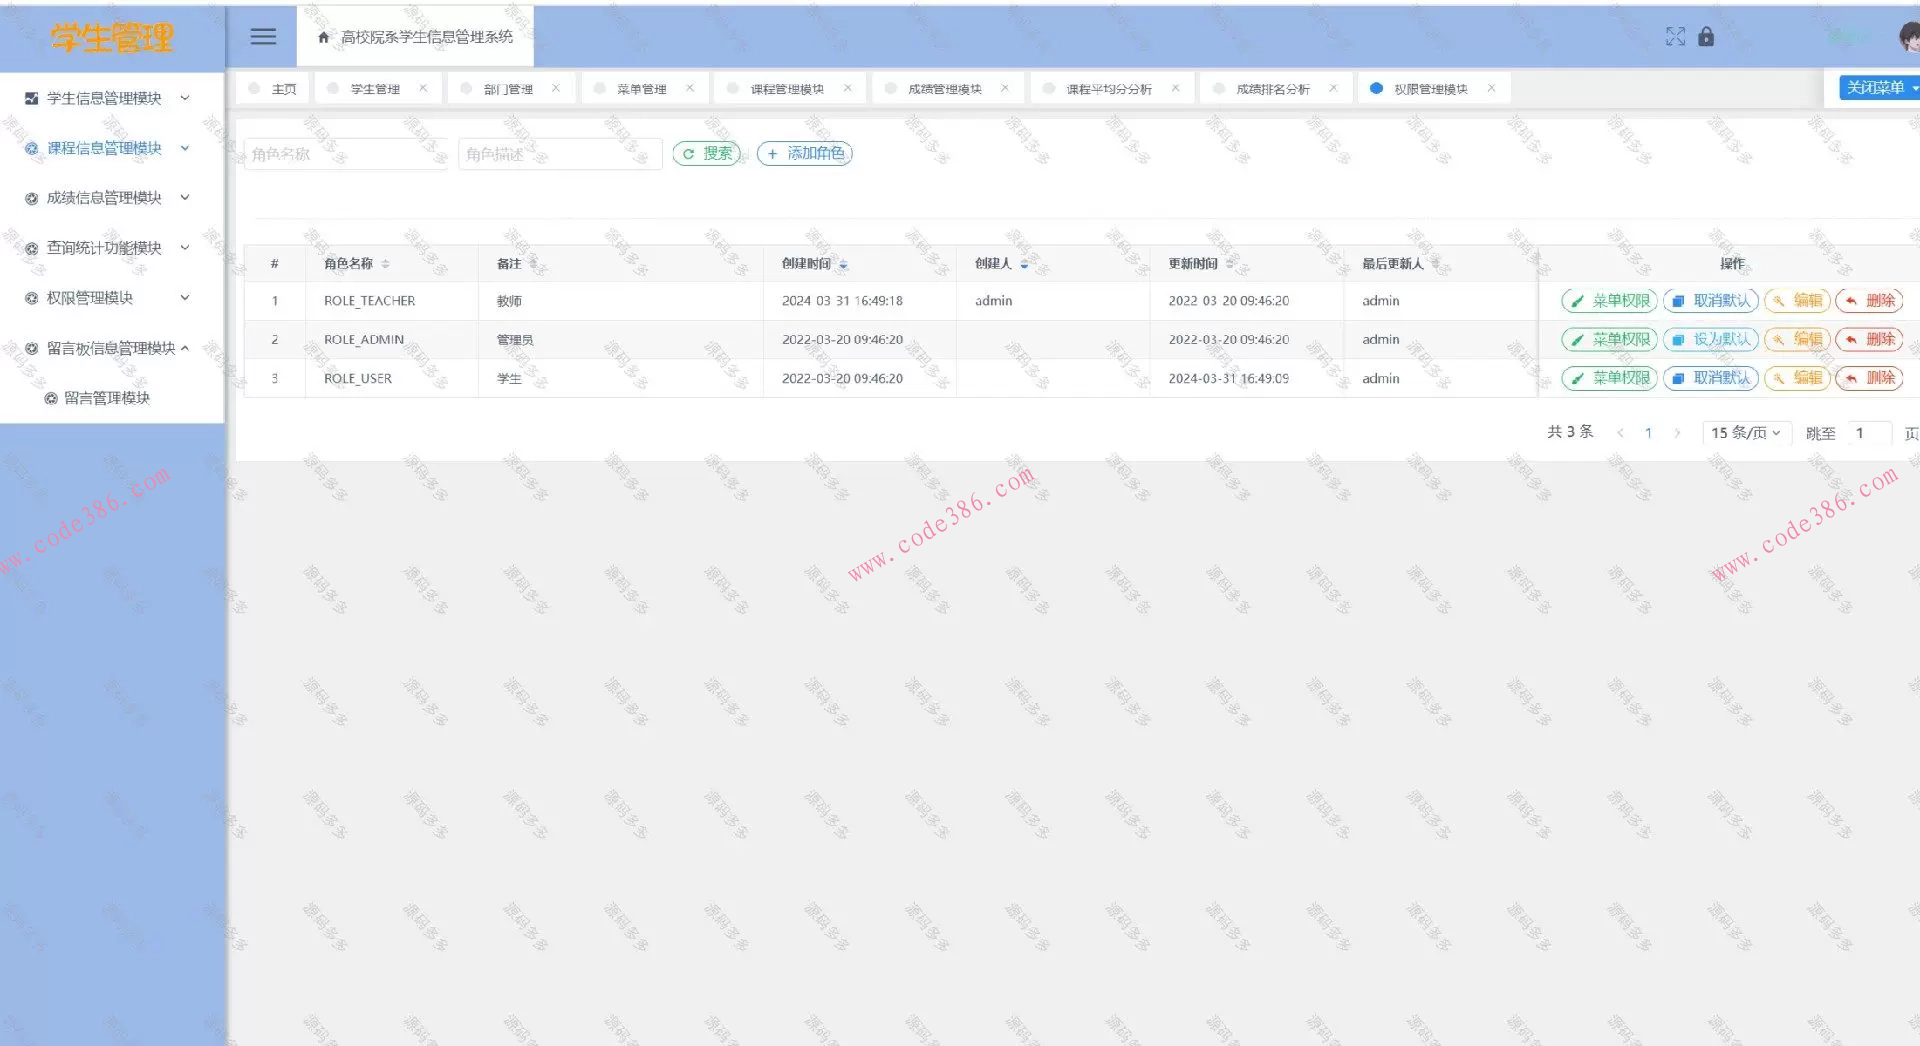Click the lock screen icon
This screenshot has width=1920, height=1046.
(x=1706, y=37)
